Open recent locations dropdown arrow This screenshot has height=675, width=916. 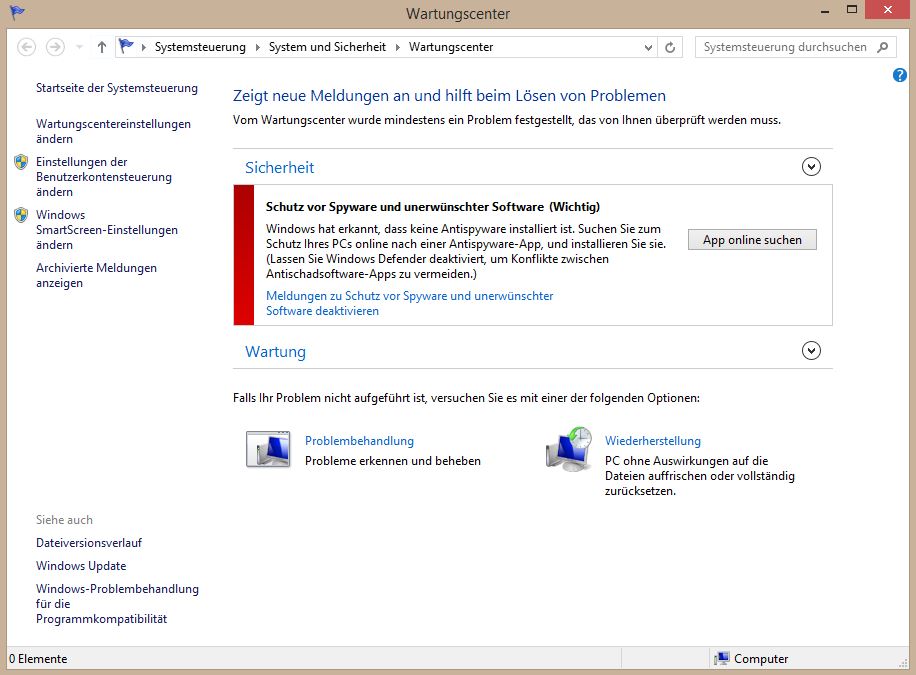coord(79,47)
